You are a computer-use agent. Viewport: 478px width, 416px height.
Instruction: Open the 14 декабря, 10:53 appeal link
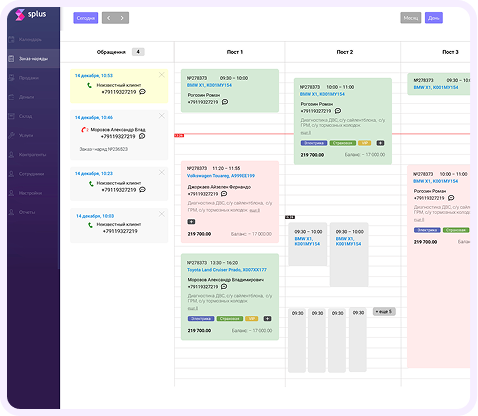[x=94, y=76]
